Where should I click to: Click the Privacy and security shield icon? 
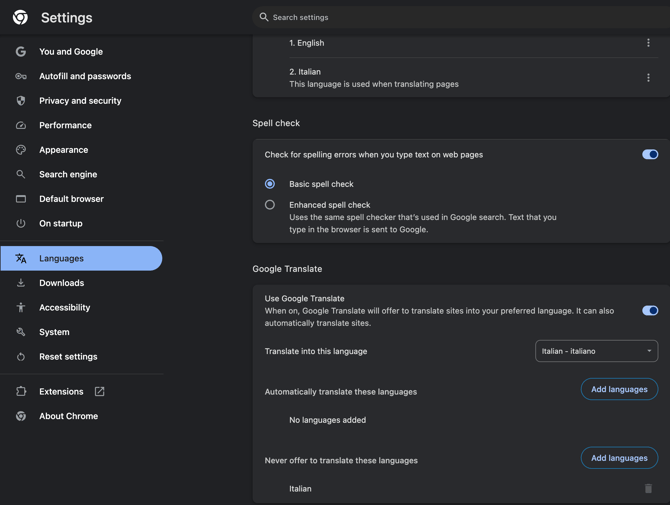point(21,101)
